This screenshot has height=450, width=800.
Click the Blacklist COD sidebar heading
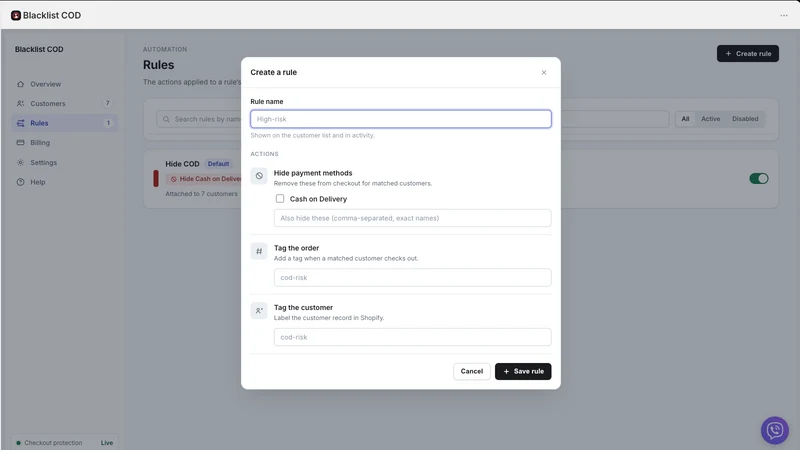pyautogui.click(x=39, y=49)
